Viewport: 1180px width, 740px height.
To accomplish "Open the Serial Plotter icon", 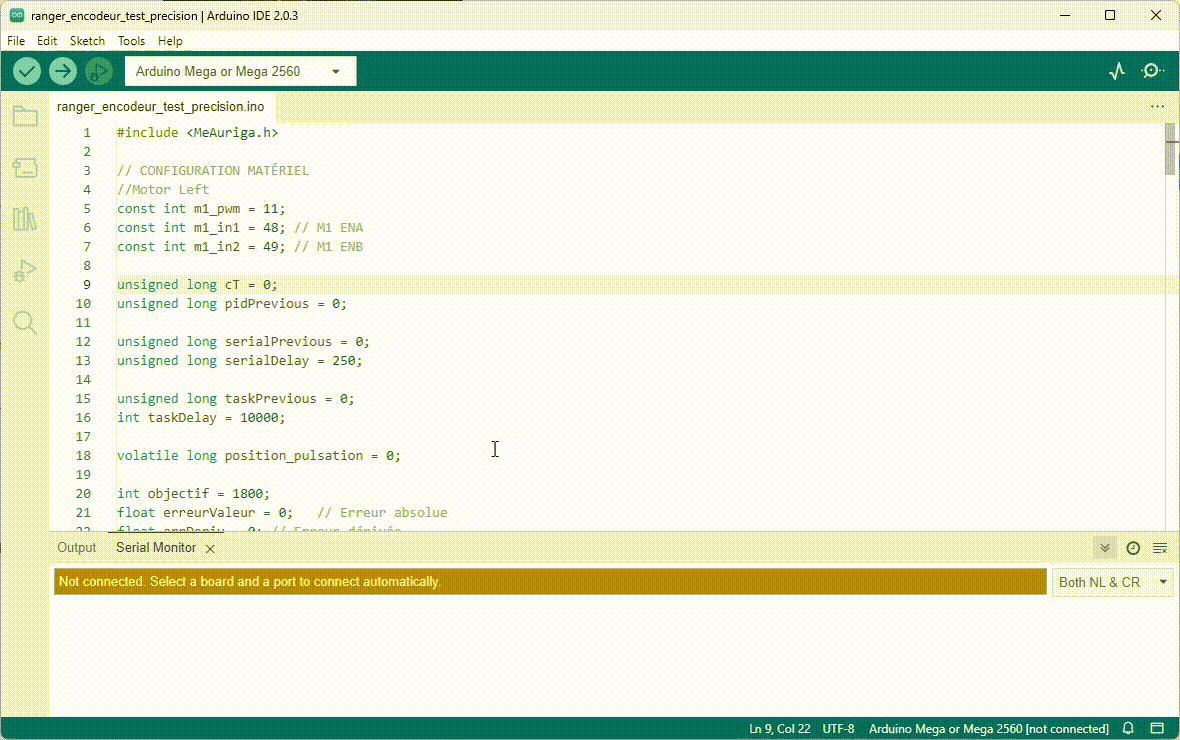I will point(1117,71).
